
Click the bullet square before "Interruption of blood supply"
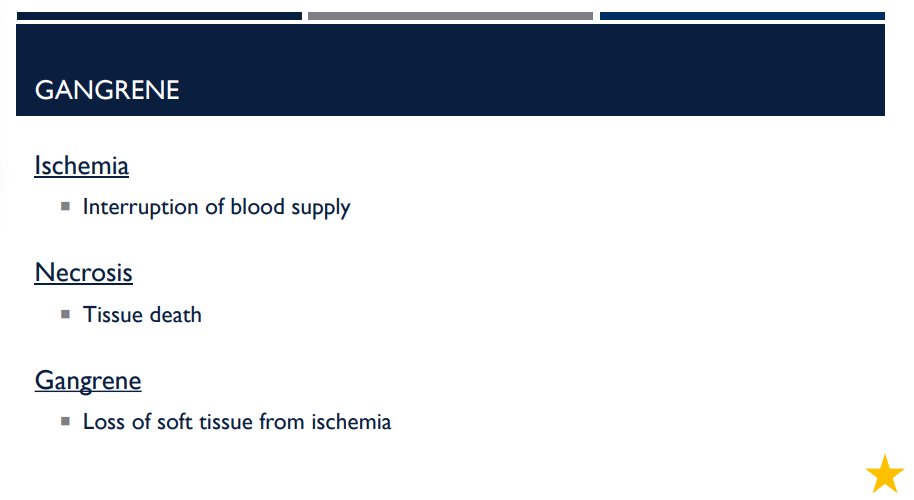point(65,206)
